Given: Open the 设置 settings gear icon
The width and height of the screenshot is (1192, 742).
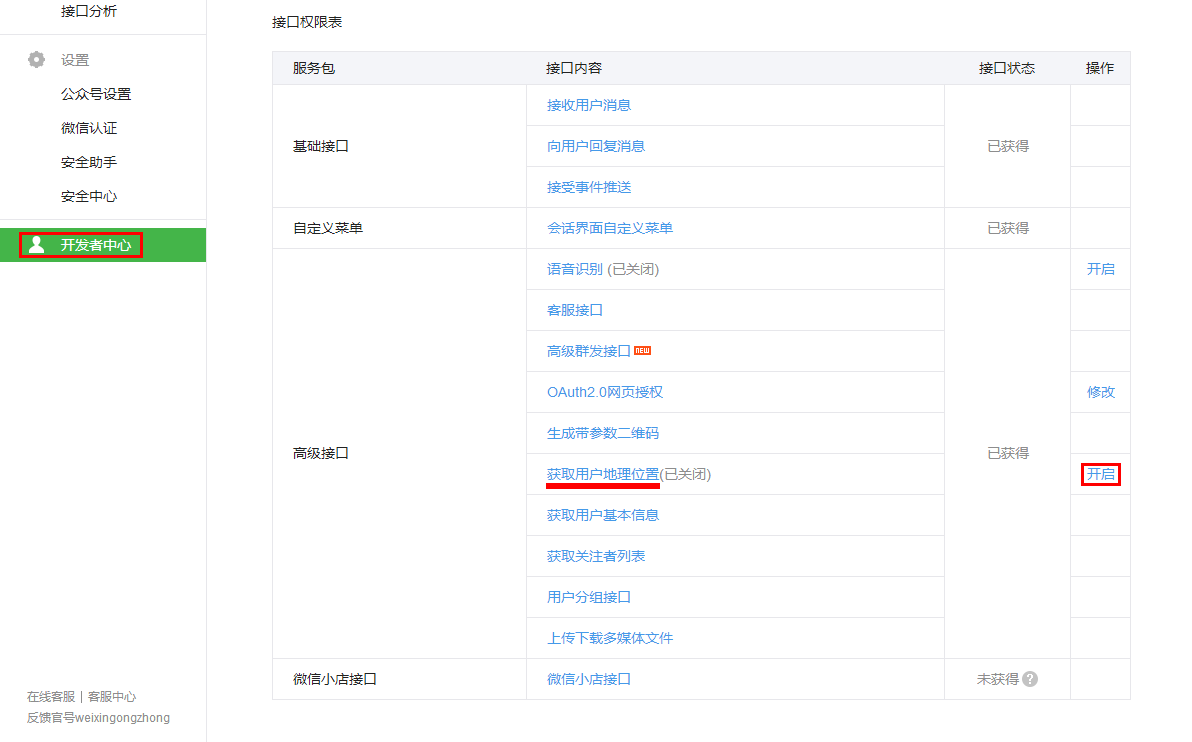Looking at the screenshot, I should 36,59.
